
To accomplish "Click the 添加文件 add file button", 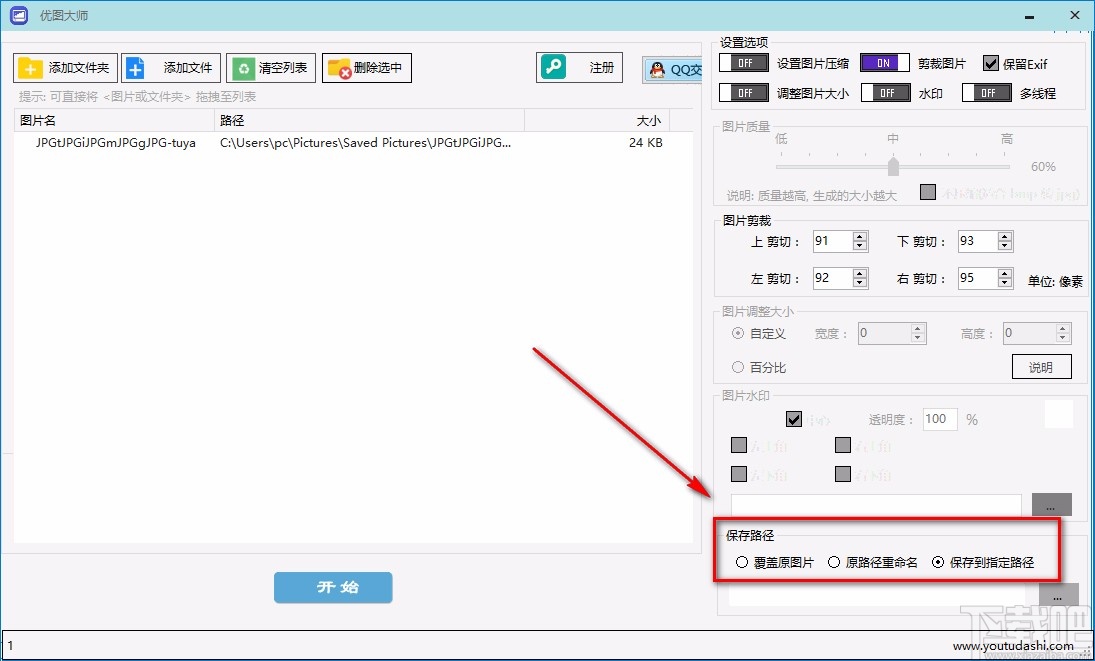I will pos(171,68).
